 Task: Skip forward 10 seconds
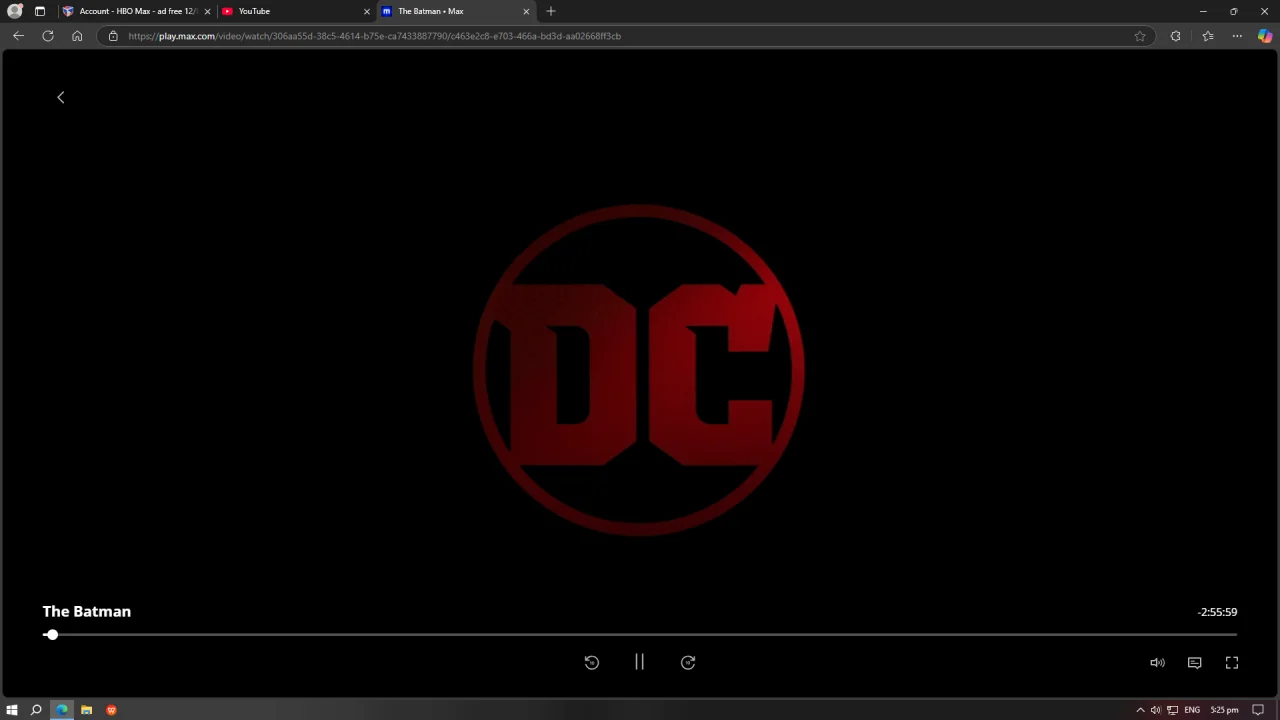(x=688, y=662)
